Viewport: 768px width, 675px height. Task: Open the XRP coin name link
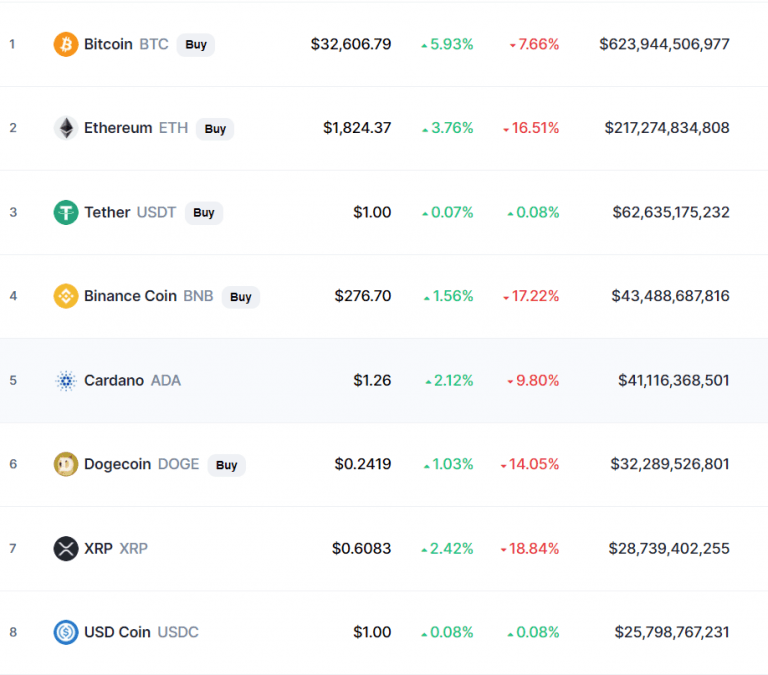(x=116, y=549)
